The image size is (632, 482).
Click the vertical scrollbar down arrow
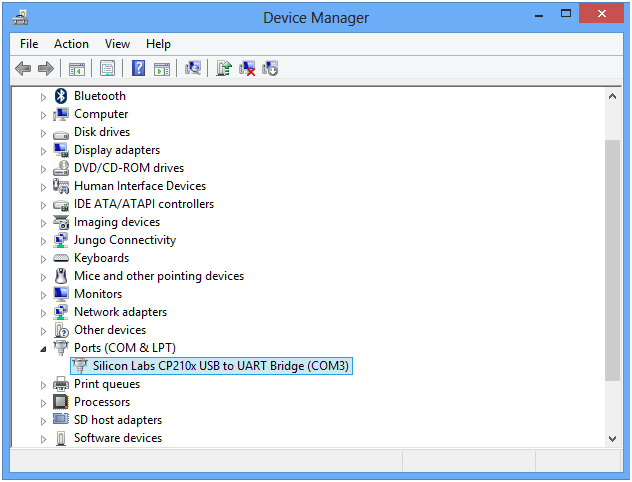(613, 438)
